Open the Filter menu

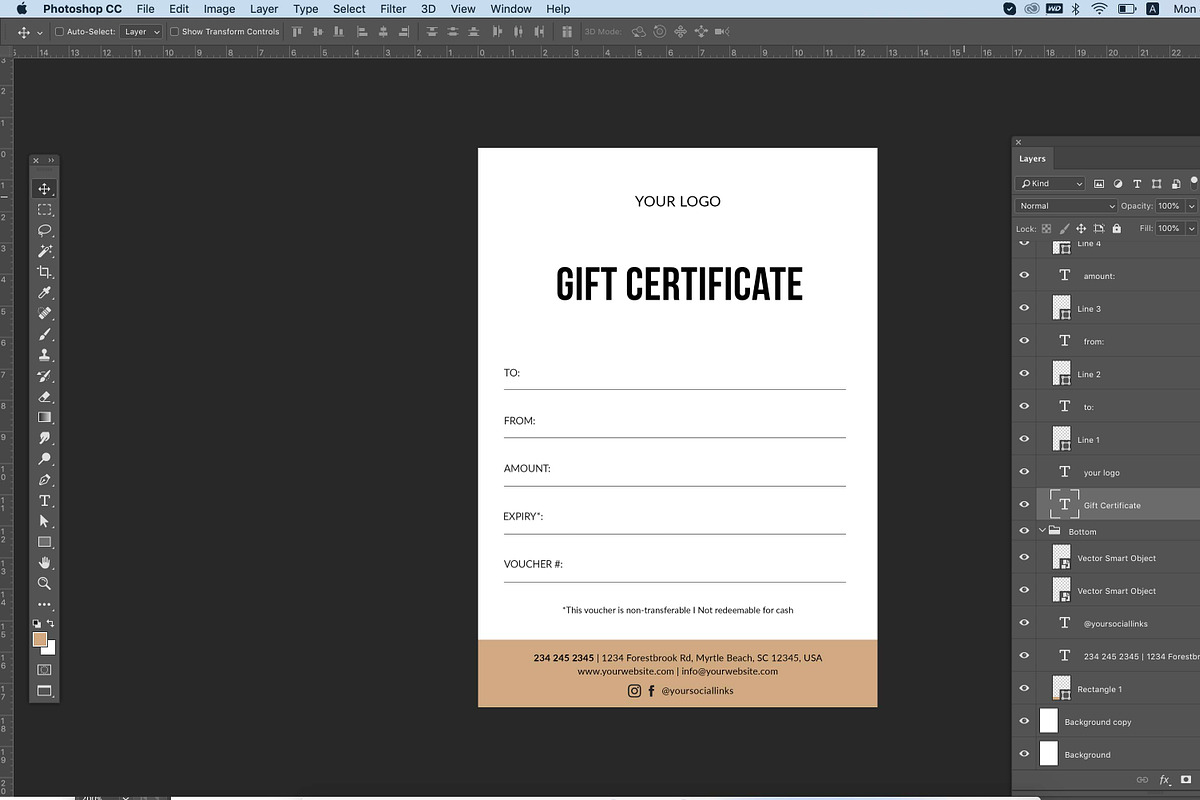tap(393, 9)
